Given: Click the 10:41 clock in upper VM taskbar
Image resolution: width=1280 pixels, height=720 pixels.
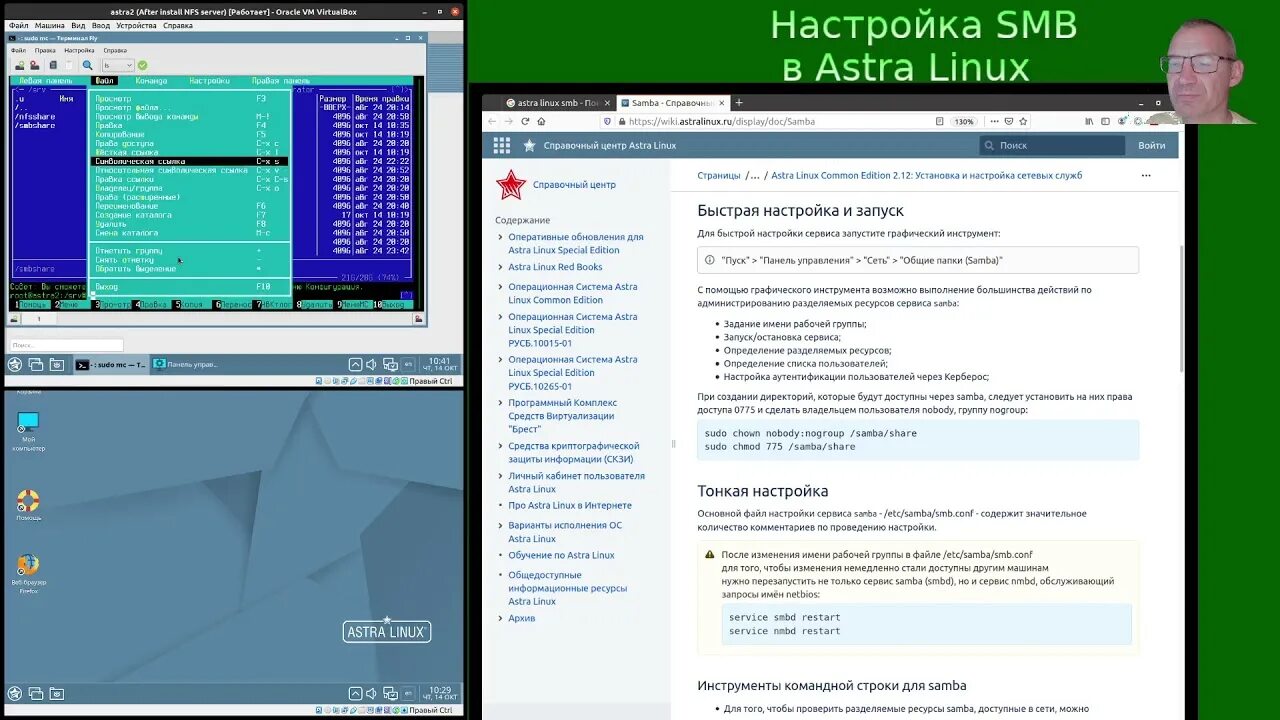Looking at the screenshot, I should pyautogui.click(x=439, y=364).
